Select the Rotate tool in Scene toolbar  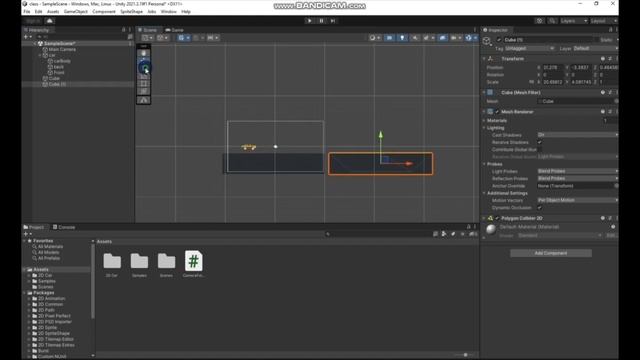tap(144, 68)
